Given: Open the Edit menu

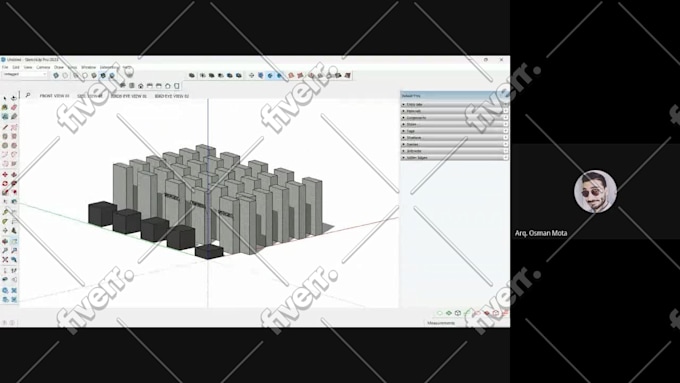Looking at the screenshot, I should point(16,67).
